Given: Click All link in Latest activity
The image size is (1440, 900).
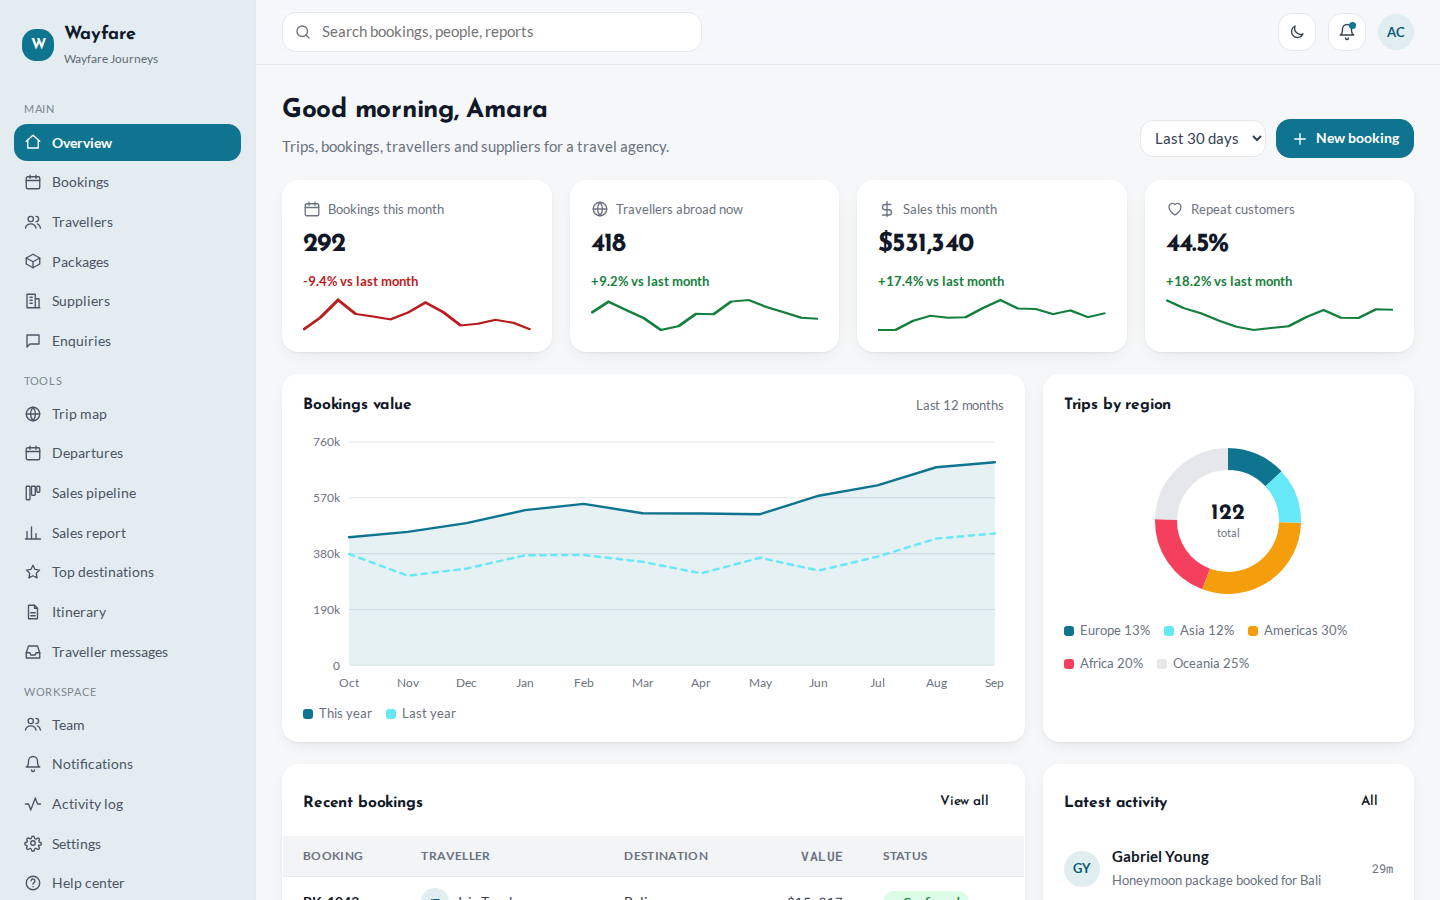Looking at the screenshot, I should click(1369, 800).
